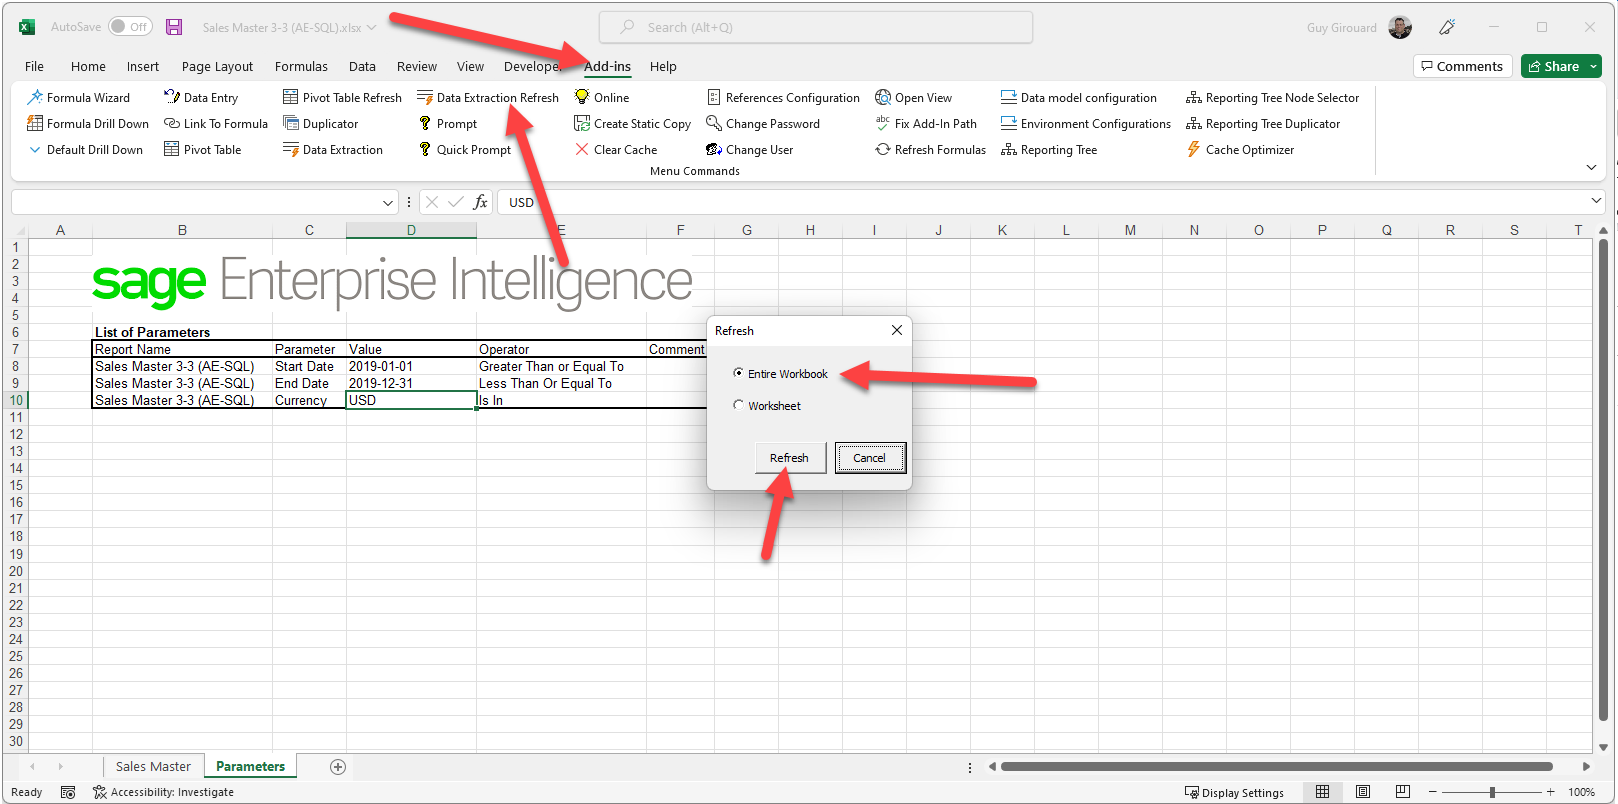Toggle the AutoSave switch

[x=130, y=27]
